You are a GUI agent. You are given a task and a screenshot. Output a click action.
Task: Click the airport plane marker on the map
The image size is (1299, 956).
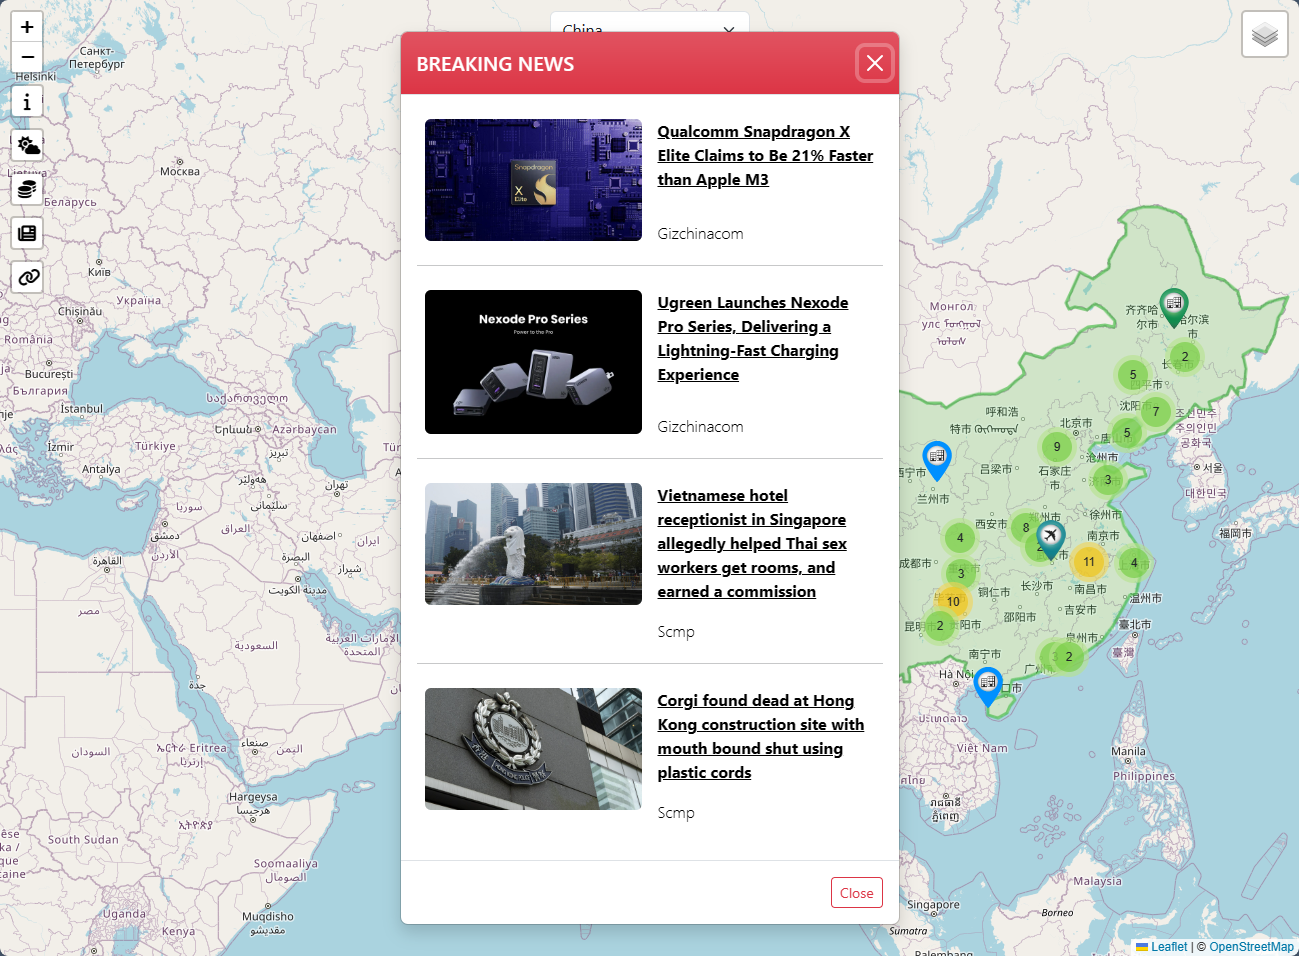(x=1050, y=539)
